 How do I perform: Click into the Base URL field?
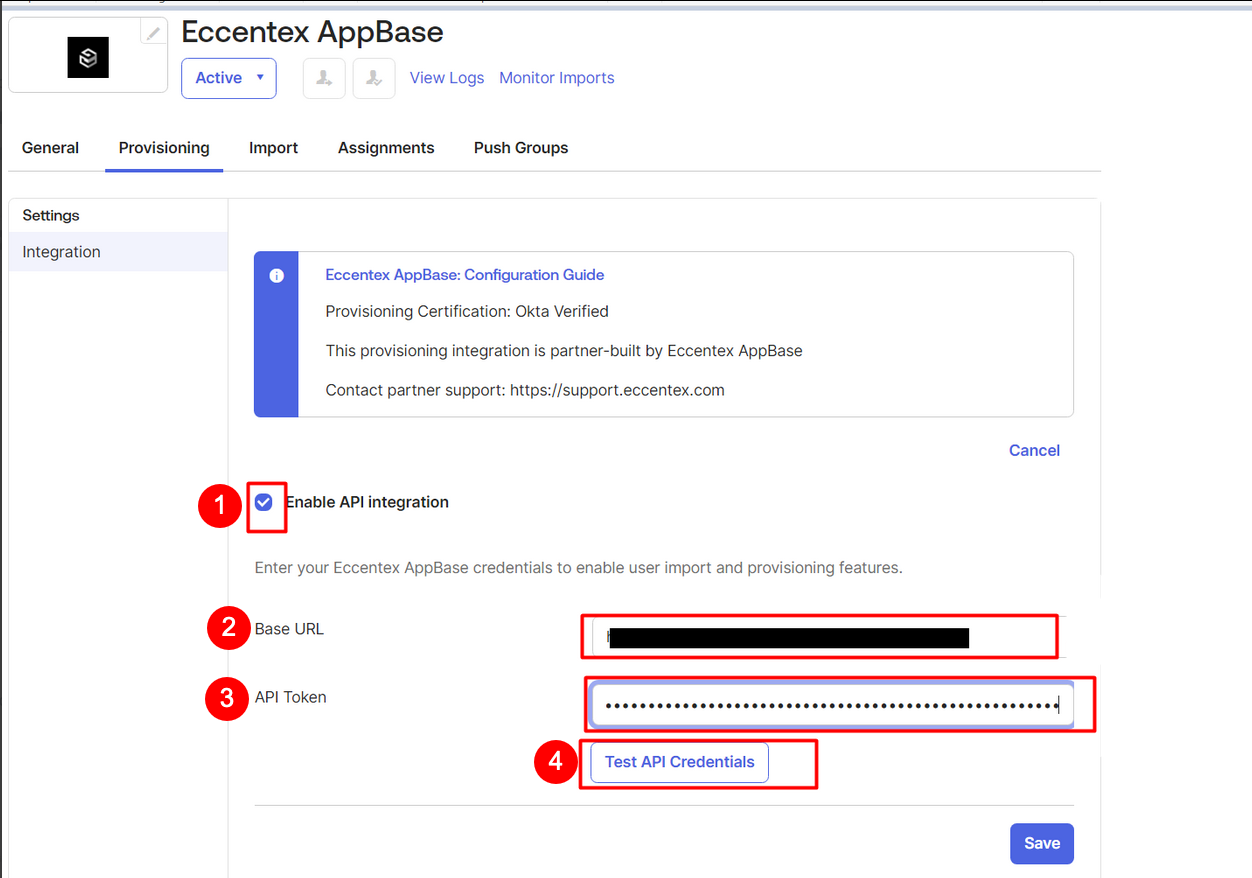pos(829,637)
